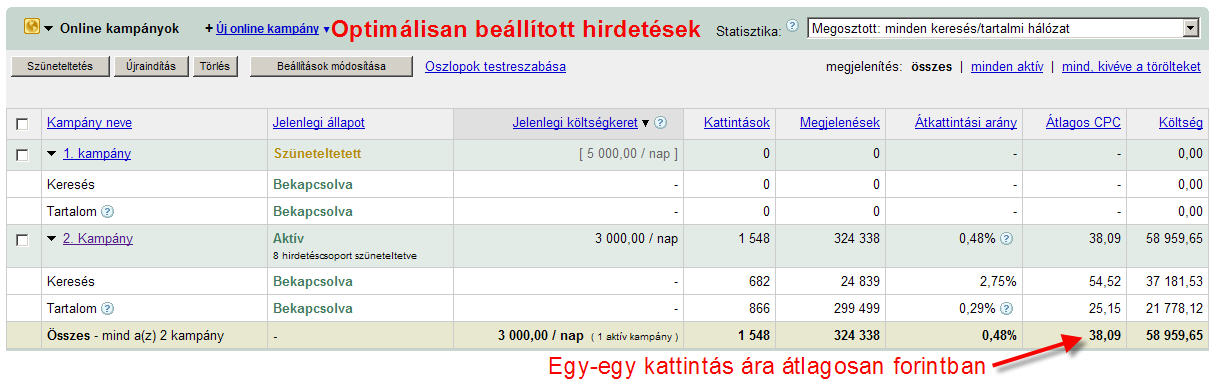
Task: Click the 54,52 average CPC value
Action: (1105, 282)
